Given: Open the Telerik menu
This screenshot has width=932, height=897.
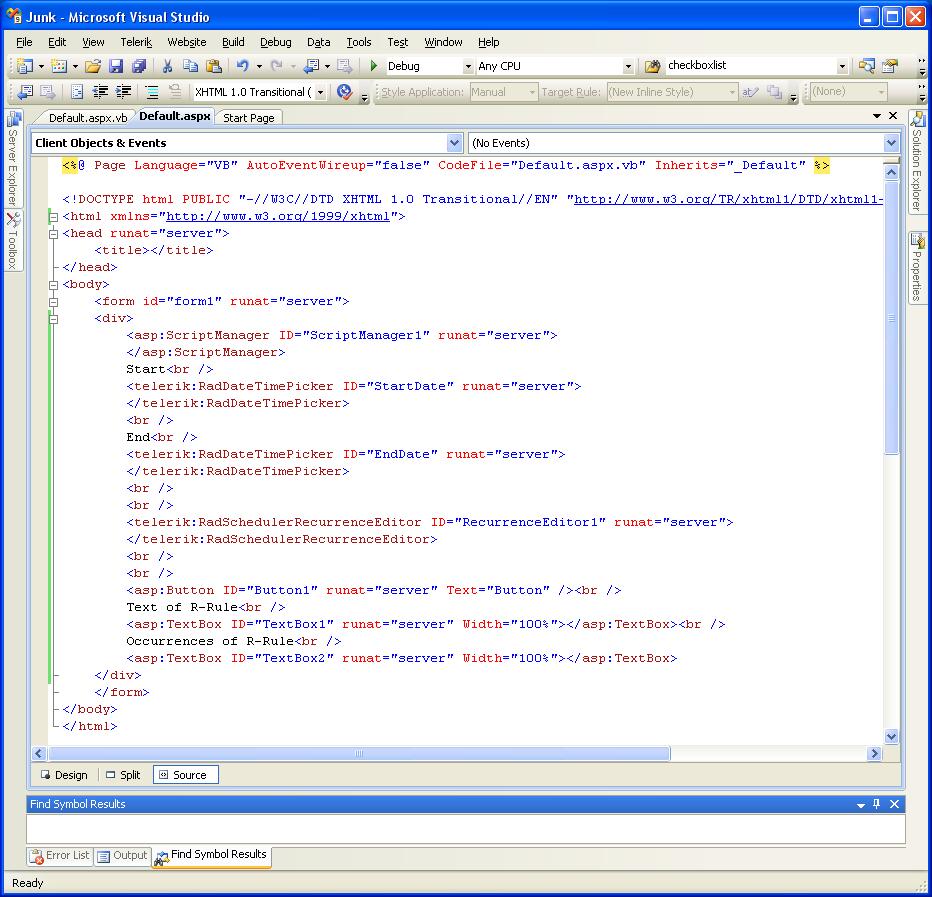Looking at the screenshot, I should [x=136, y=42].
